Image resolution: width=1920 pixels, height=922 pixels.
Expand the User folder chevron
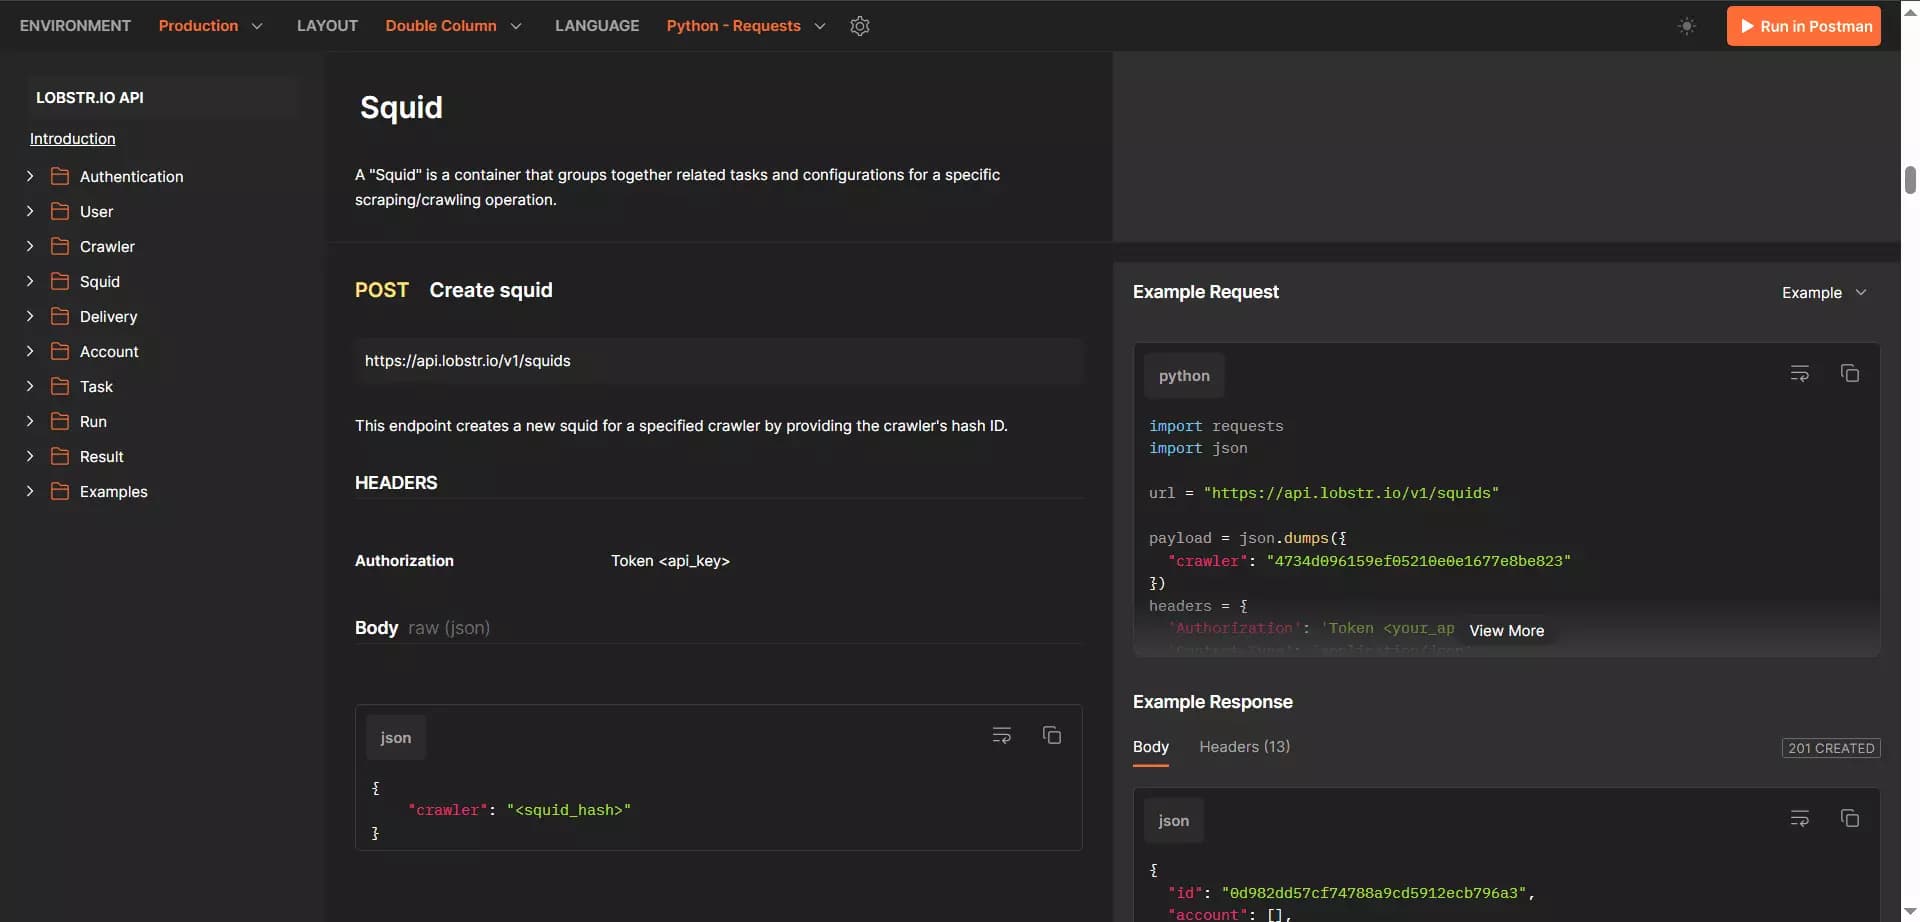[x=30, y=211]
